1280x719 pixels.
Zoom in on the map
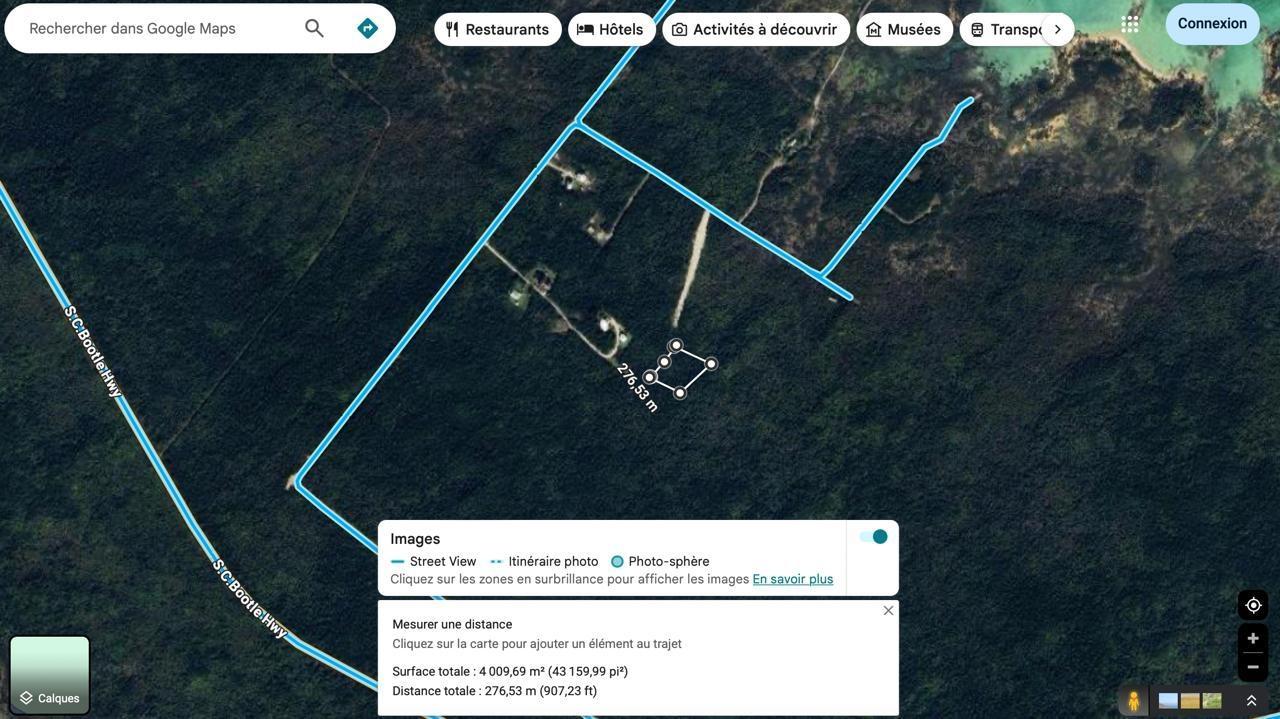click(x=1253, y=638)
